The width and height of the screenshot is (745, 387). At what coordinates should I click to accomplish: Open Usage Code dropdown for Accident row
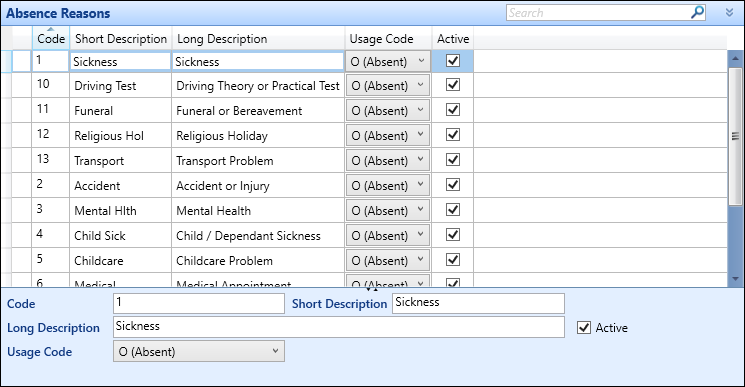click(388, 186)
